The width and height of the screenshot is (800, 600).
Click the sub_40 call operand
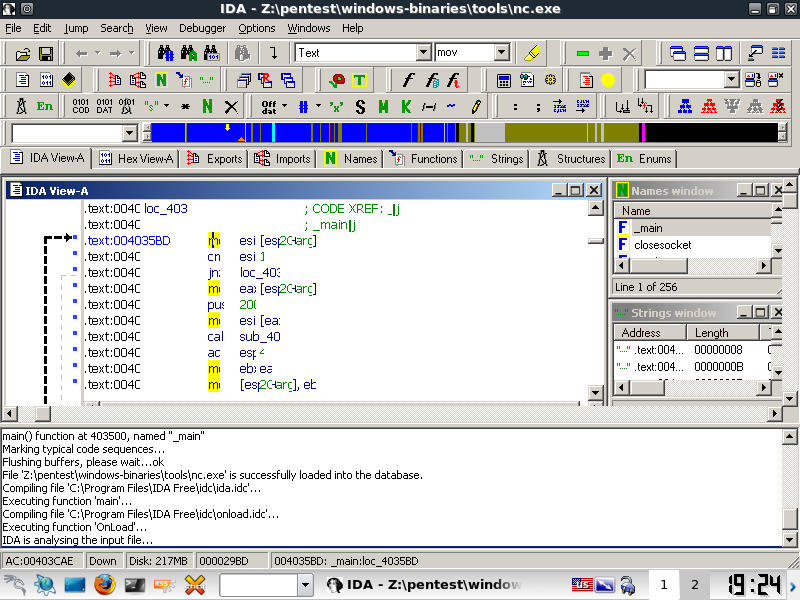[260, 337]
